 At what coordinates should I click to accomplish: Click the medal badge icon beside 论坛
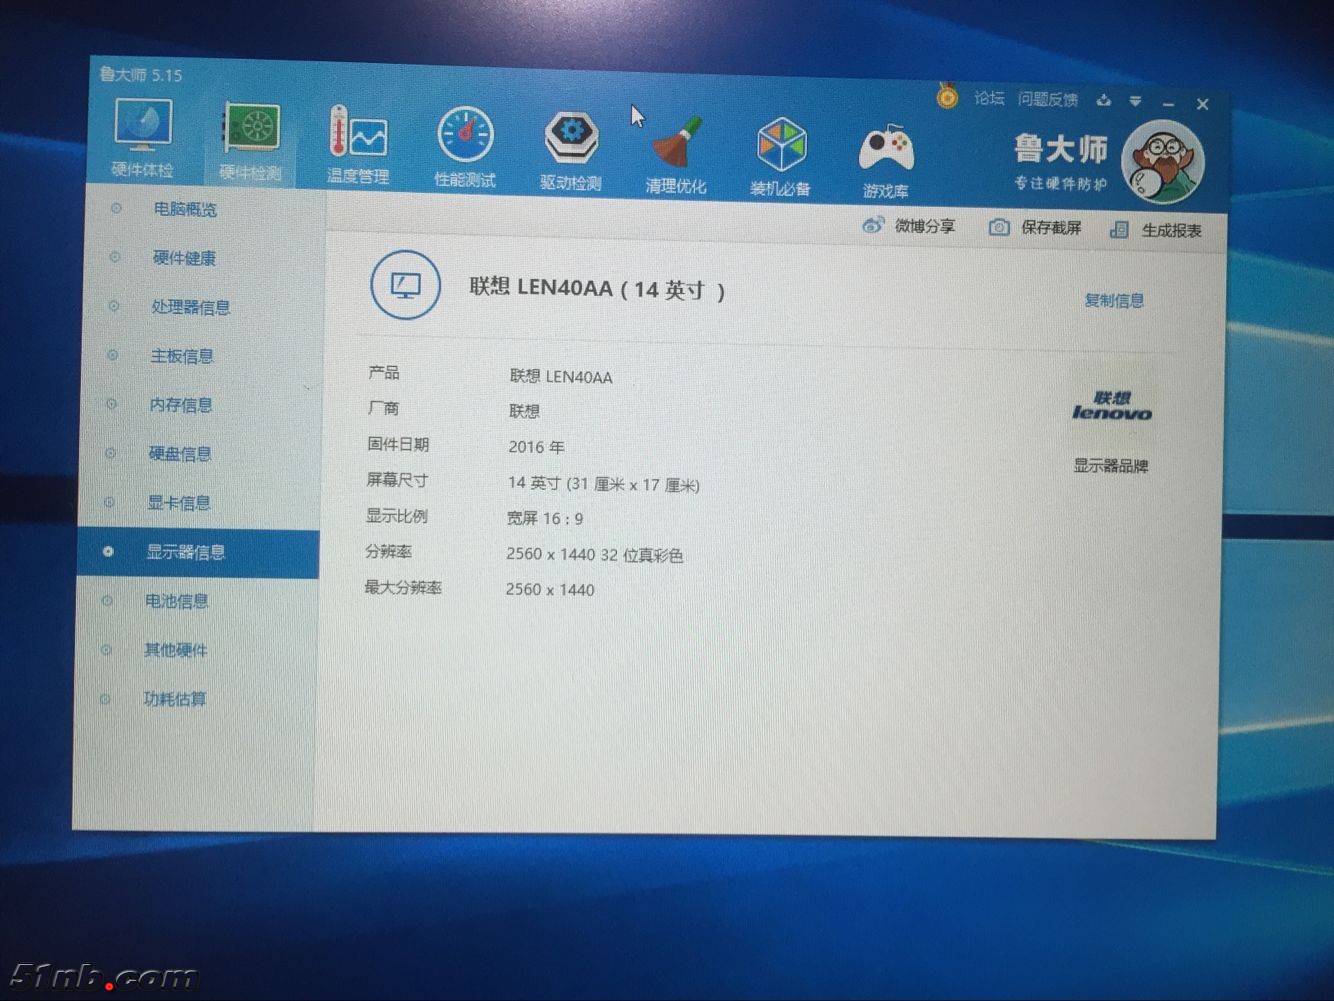click(x=946, y=98)
